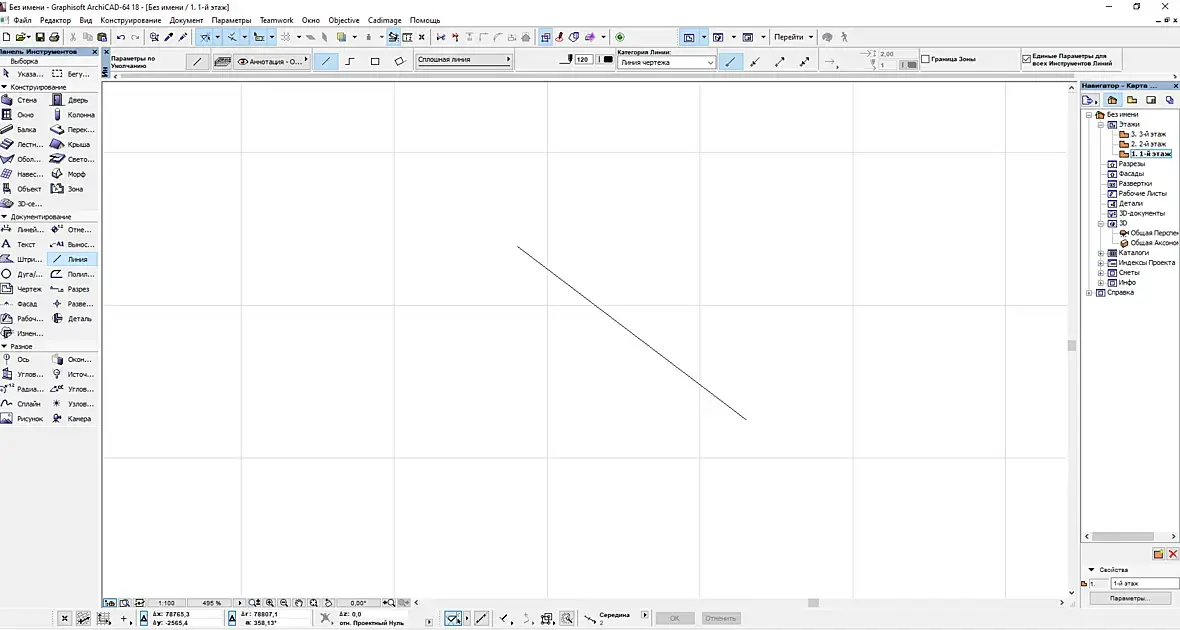The image size is (1180, 630).
Task: Click the Print icon in the toolbar
Action: click(x=54, y=37)
